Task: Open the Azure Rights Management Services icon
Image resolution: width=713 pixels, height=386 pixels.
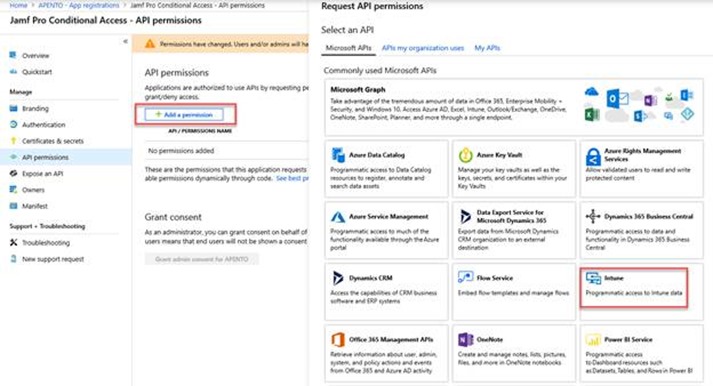Action: [593, 156]
